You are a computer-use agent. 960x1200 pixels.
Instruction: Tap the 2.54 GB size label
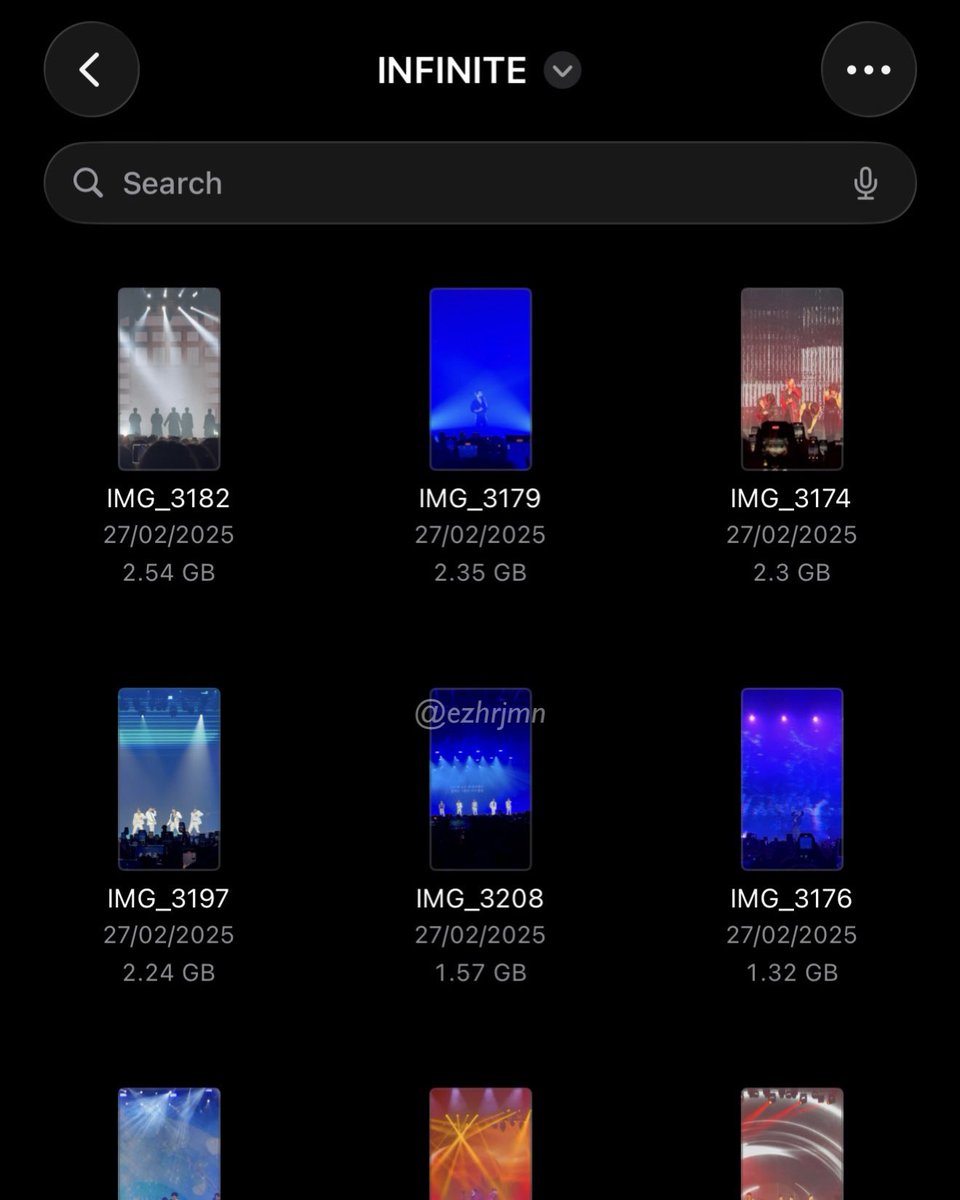[169, 572]
